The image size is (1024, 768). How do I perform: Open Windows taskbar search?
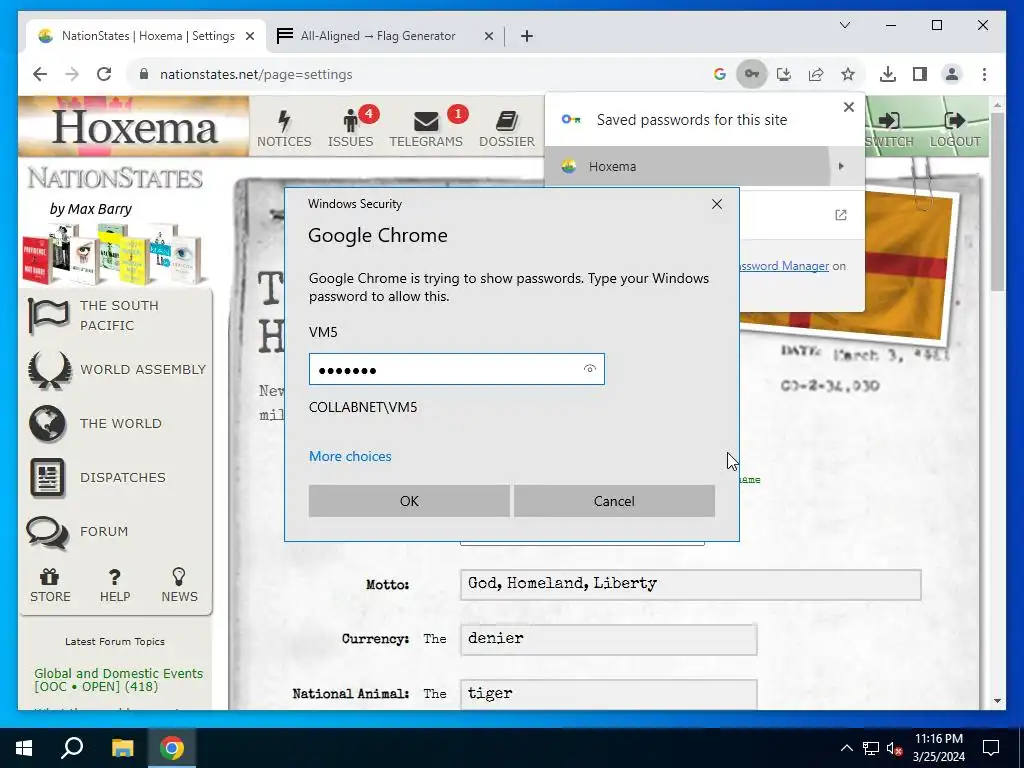[x=72, y=748]
